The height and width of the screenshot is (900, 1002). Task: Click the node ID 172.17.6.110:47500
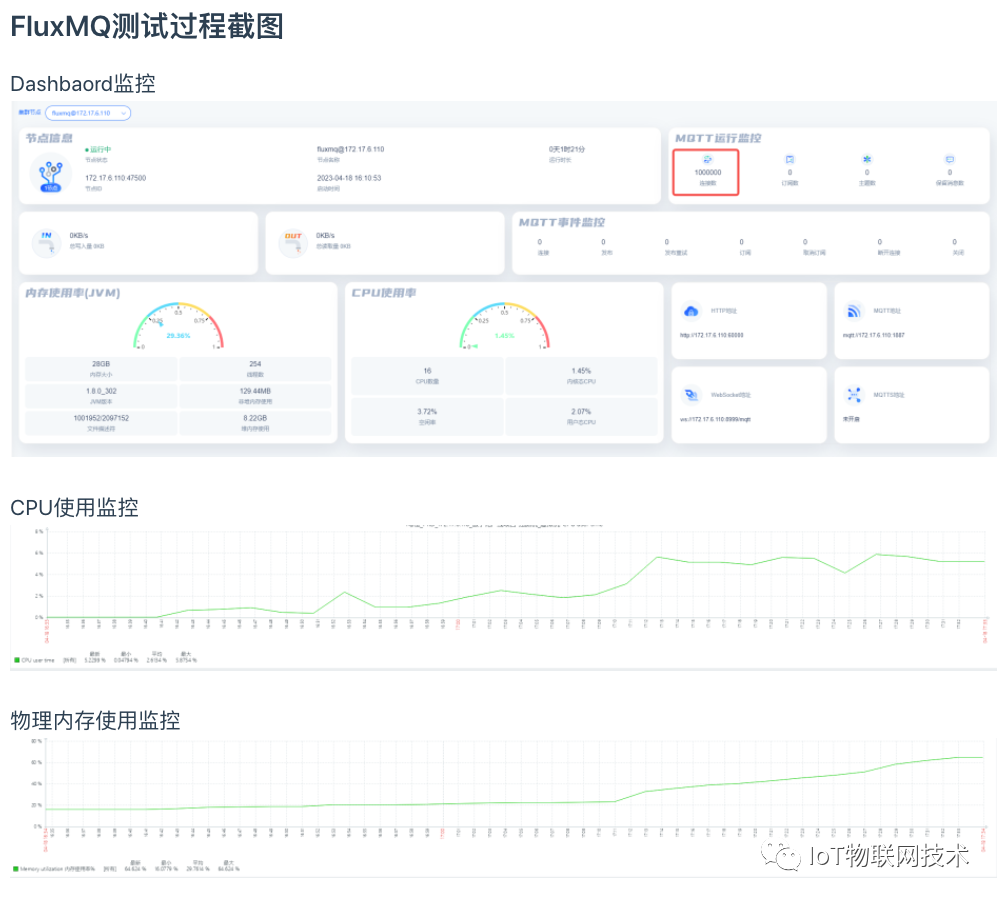pos(116,178)
